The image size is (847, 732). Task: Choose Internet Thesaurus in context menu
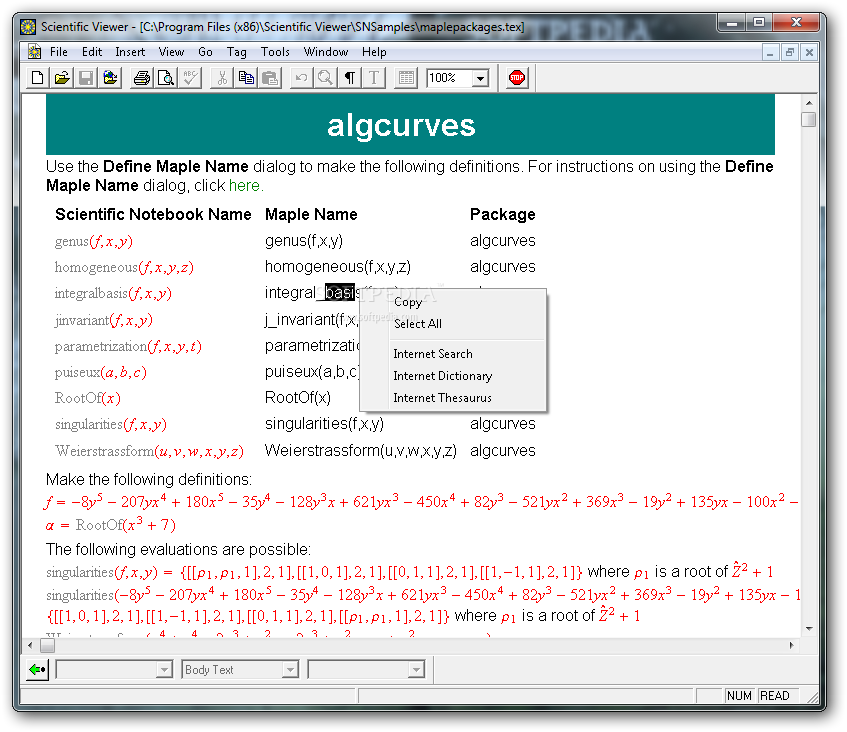click(x=453, y=398)
